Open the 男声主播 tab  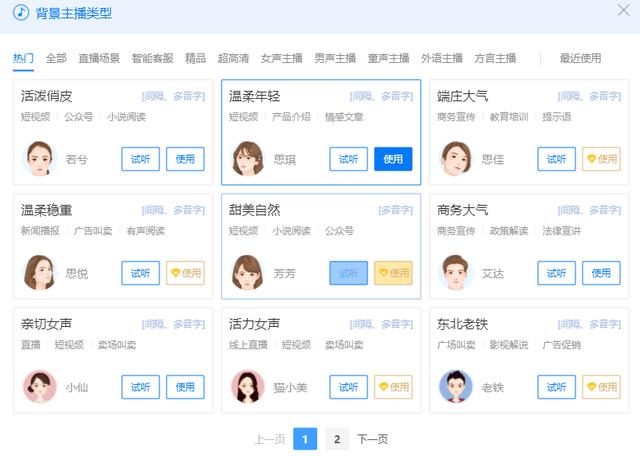335,58
